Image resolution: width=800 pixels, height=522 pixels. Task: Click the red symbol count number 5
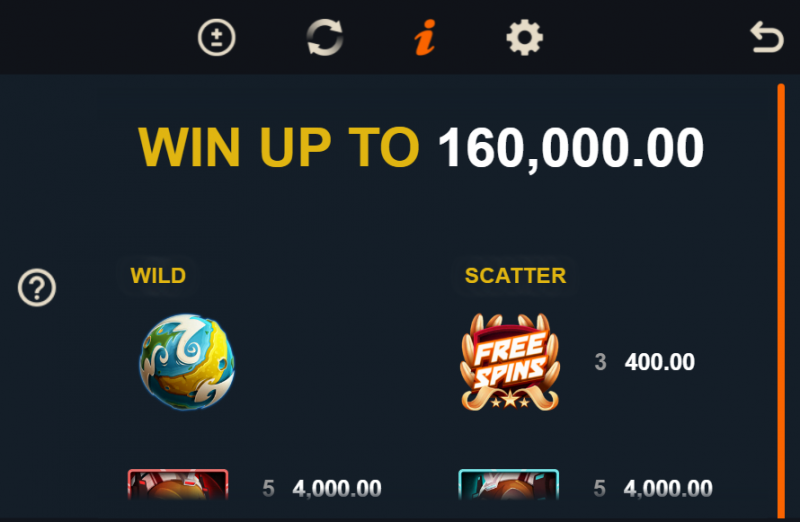(268, 489)
